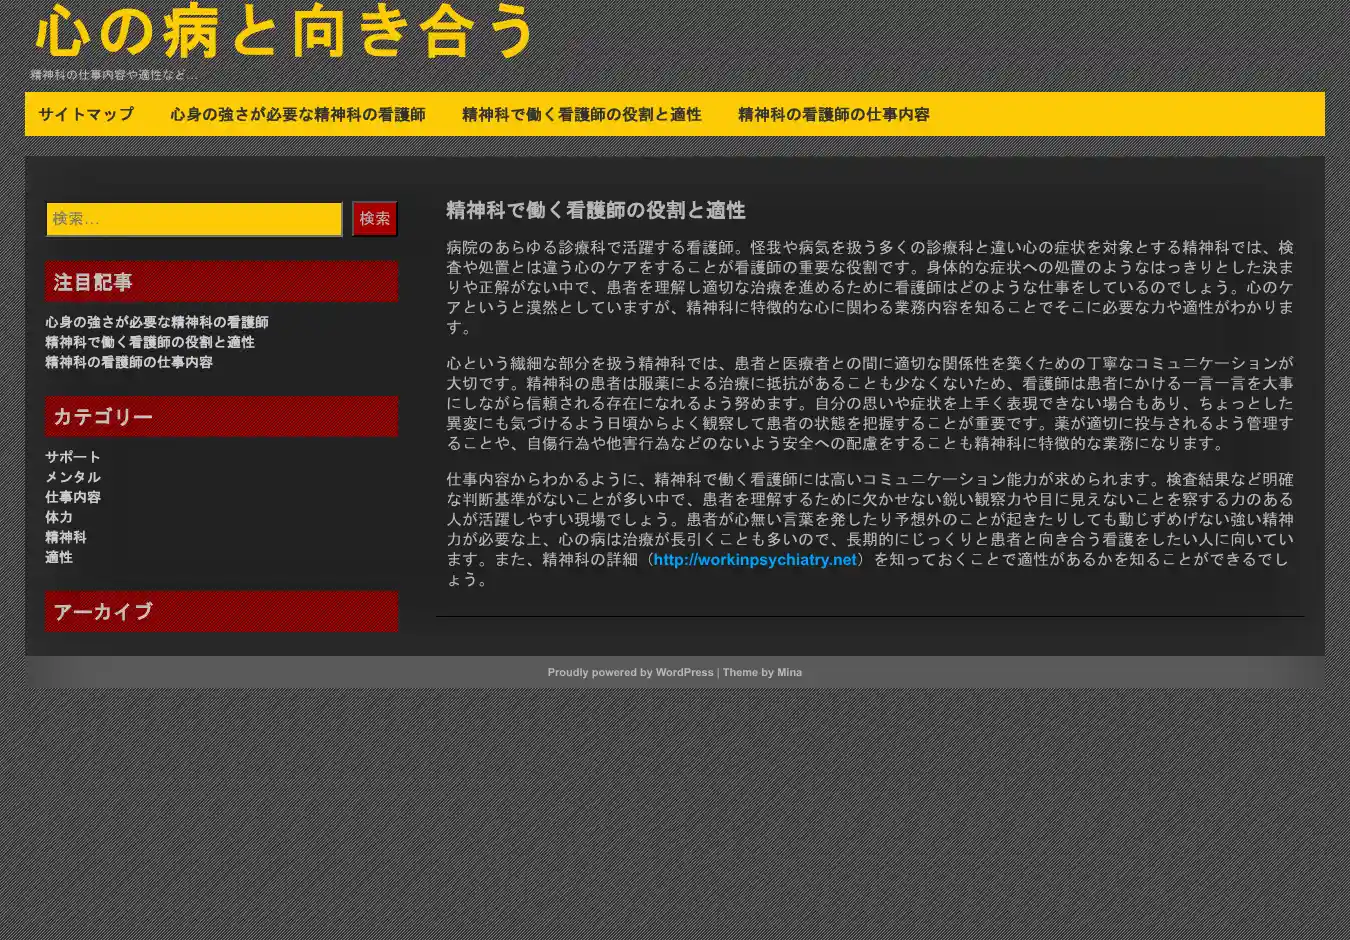
Task: Click the Mina theme author link
Action: coord(789,672)
